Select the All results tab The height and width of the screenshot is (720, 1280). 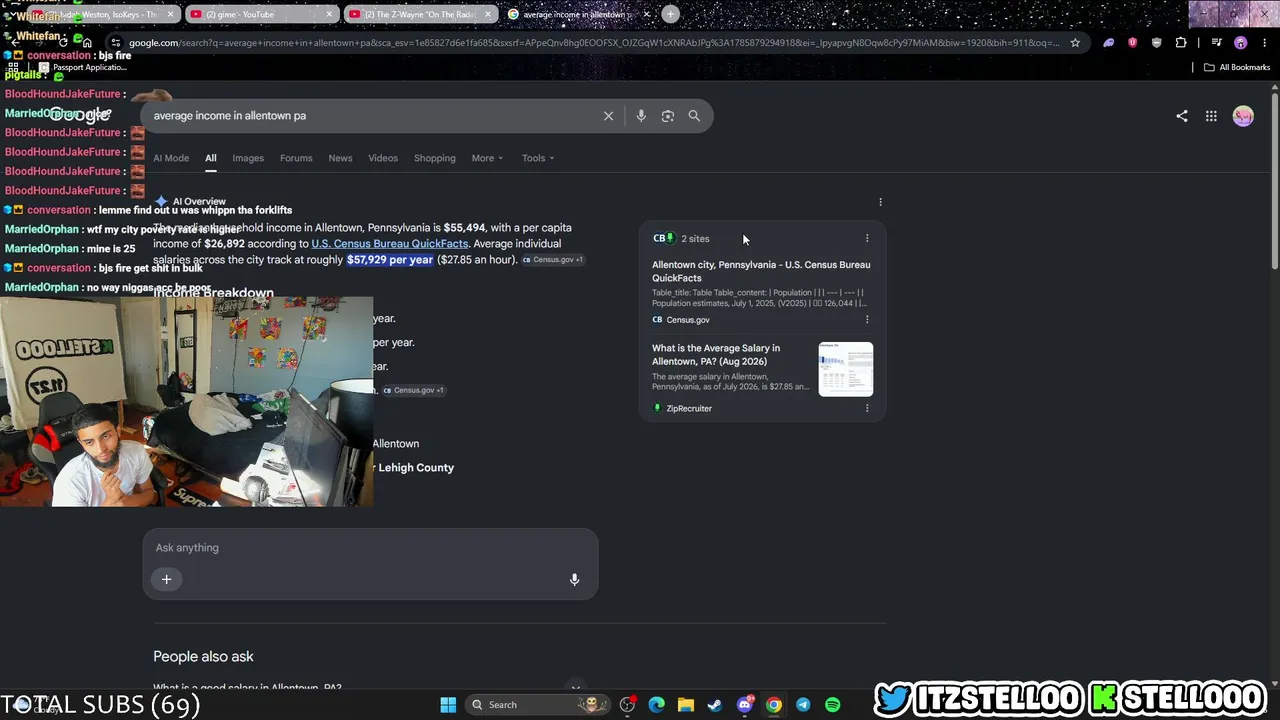[x=211, y=158]
